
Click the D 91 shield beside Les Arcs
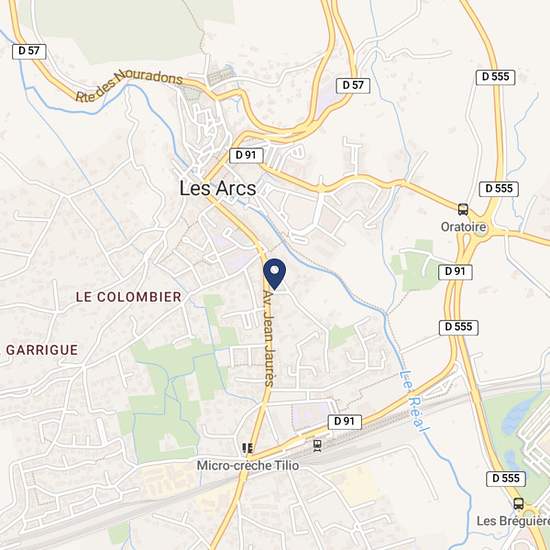click(246, 155)
